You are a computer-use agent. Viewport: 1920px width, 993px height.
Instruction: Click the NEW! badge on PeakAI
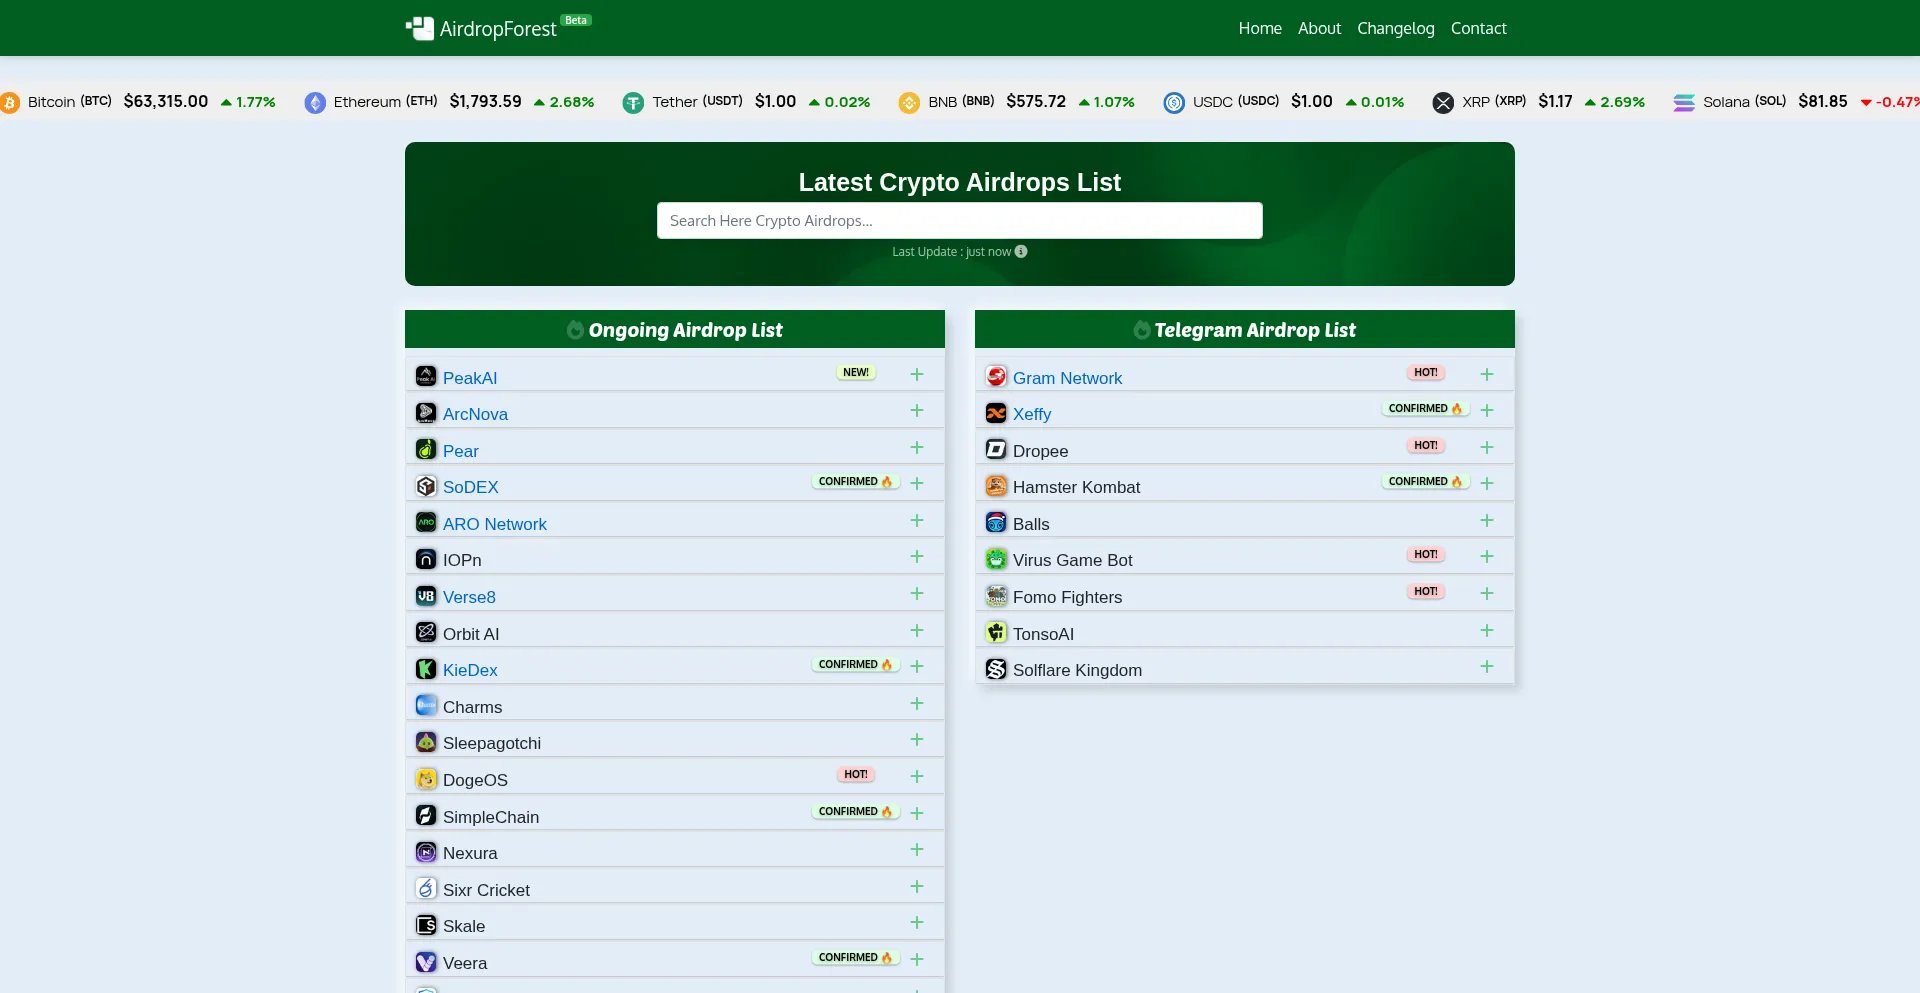click(856, 372)
